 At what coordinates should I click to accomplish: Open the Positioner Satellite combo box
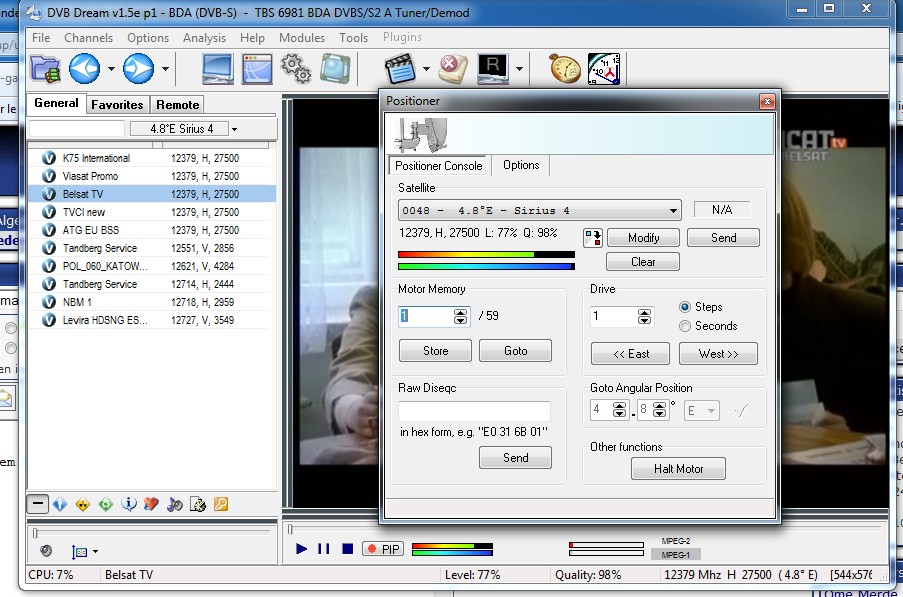[x=540, y=210]
